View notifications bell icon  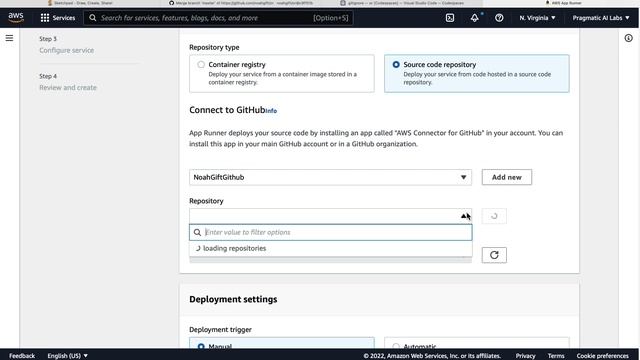(475, 18)
